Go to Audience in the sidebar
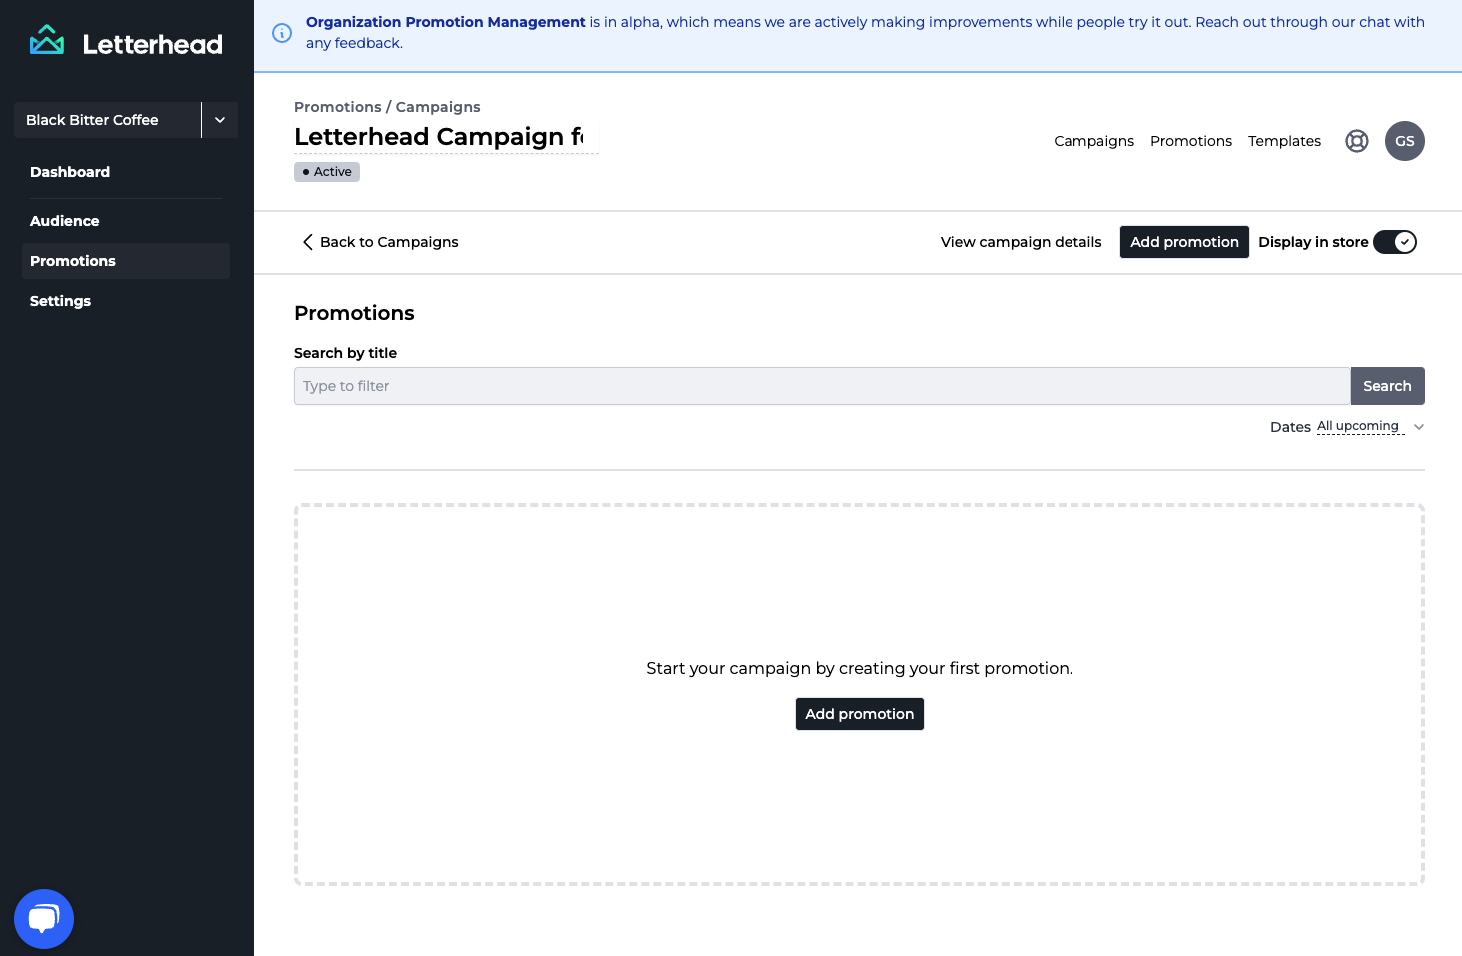 pyautogui.click(x=65, y=221)
